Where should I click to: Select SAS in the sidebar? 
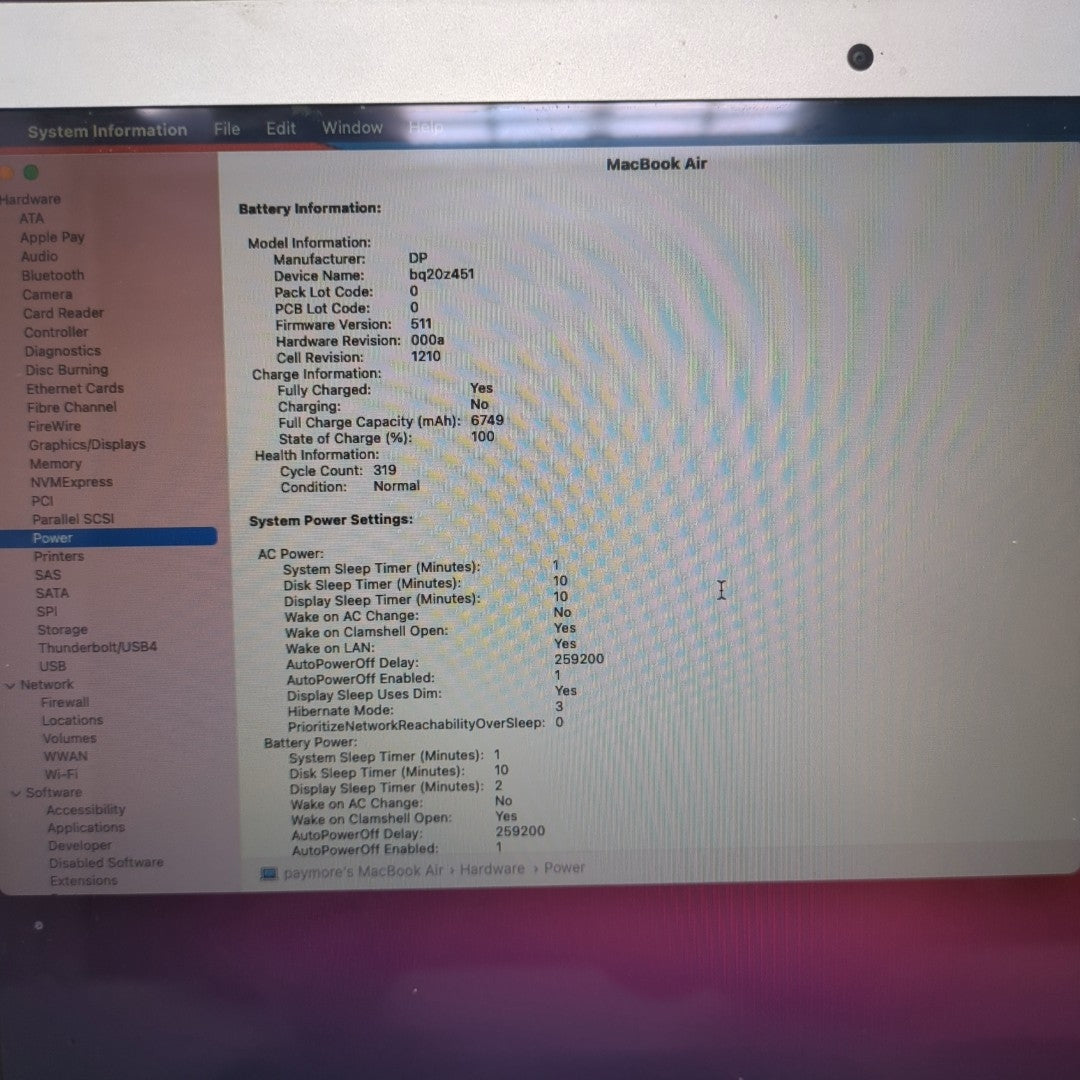coord(48,575)
